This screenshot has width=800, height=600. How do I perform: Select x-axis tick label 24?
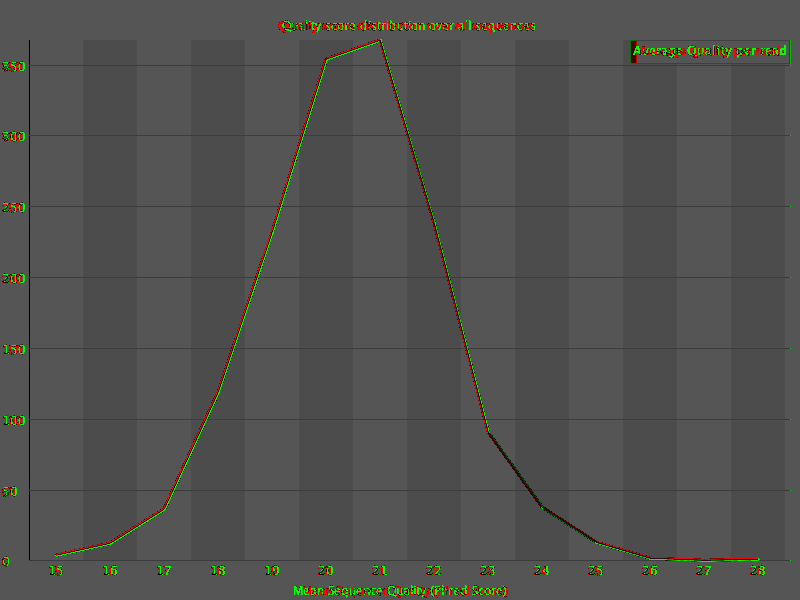542,570
